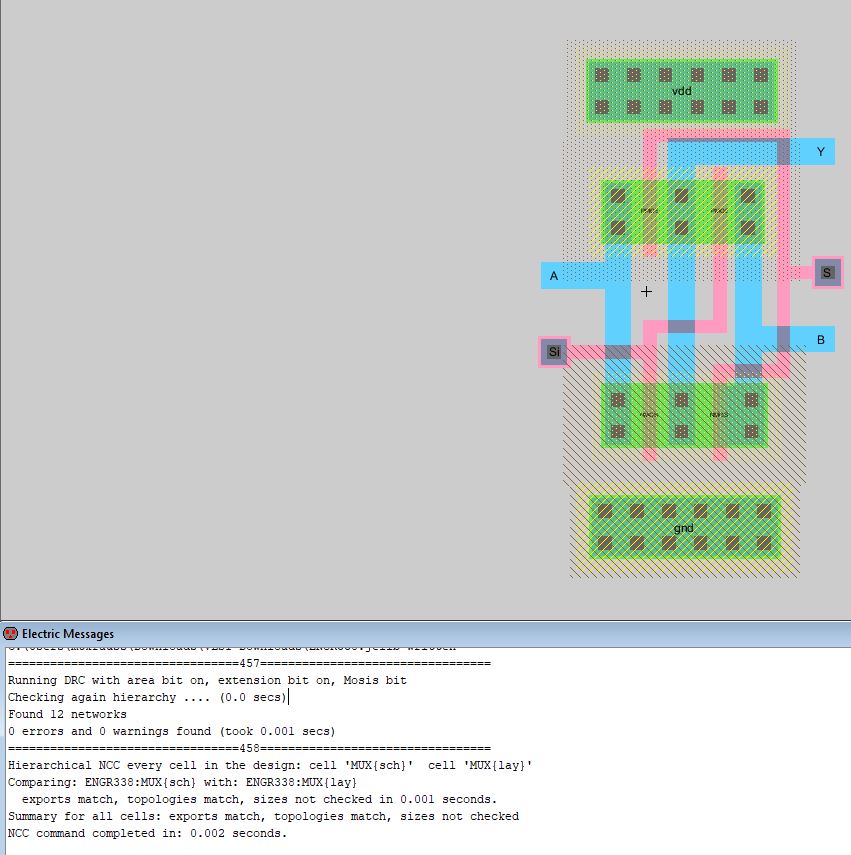Click the 'Found 12 networks' line

[67, 714]
